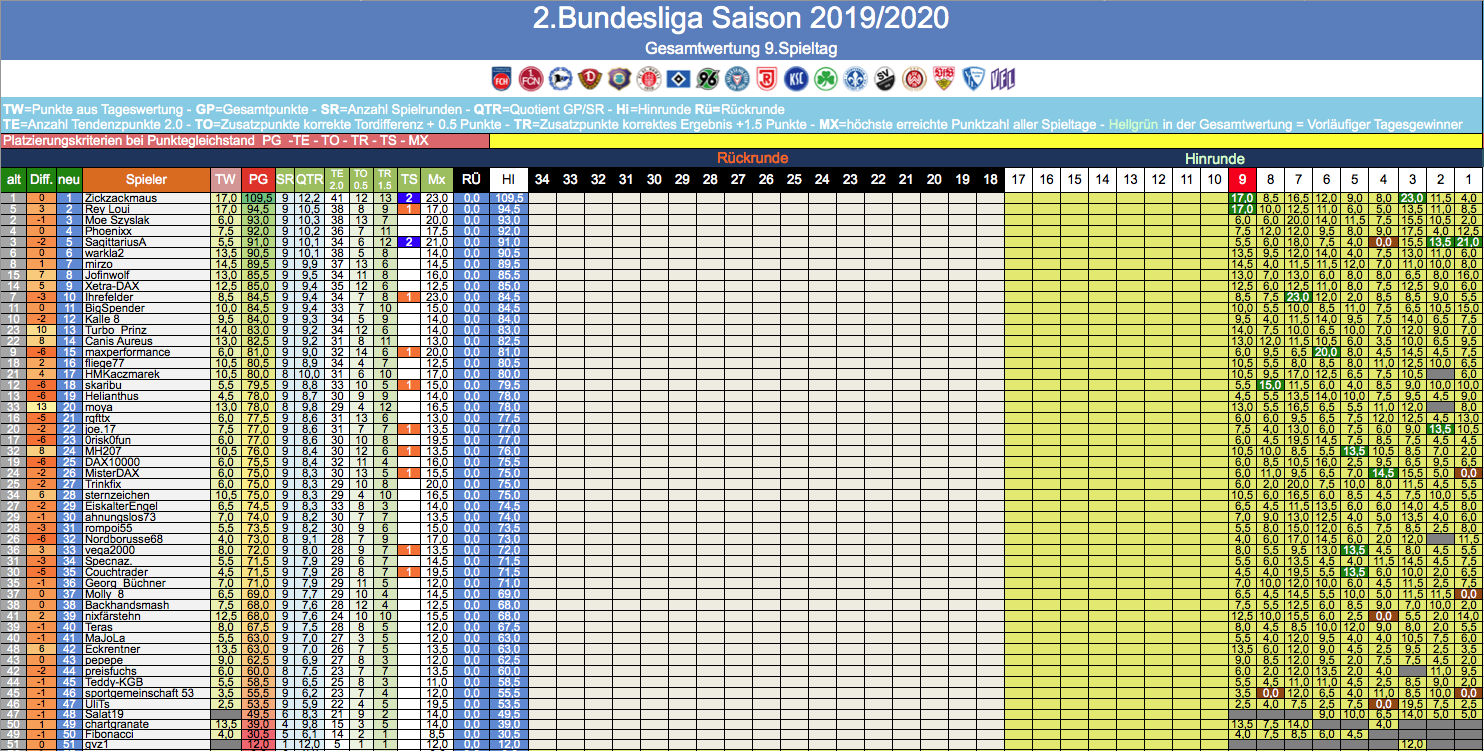Click the Hannover 96 club logo
The width and height of the screenshot is (1484, 751).
tap(708, 79)
